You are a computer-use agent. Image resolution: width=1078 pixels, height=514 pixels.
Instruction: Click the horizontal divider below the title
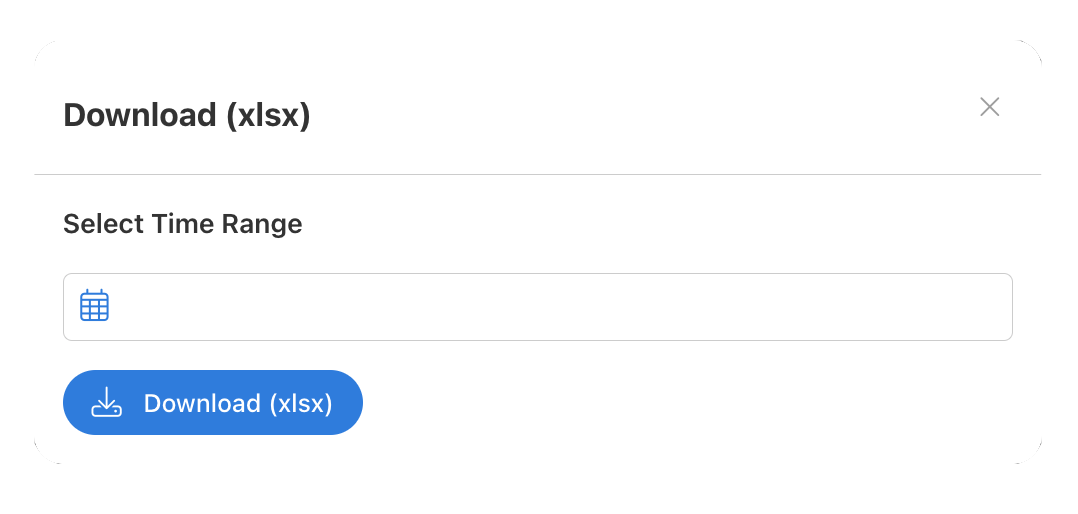[x=538, y=175]
